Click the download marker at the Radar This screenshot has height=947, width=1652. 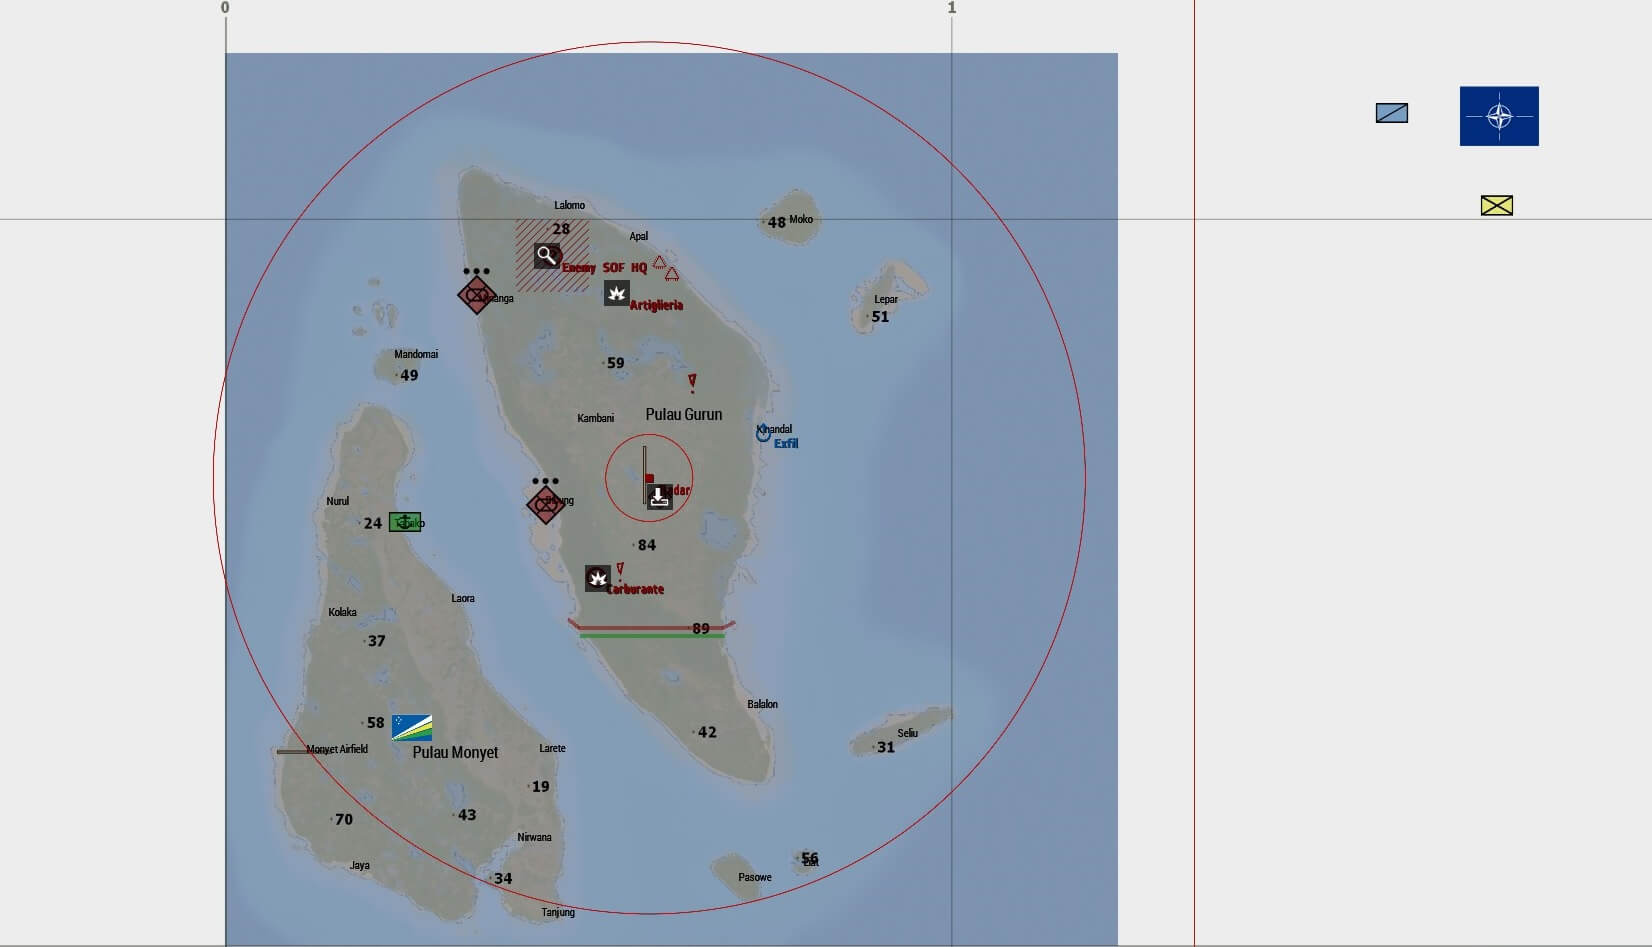click(658, 496)
